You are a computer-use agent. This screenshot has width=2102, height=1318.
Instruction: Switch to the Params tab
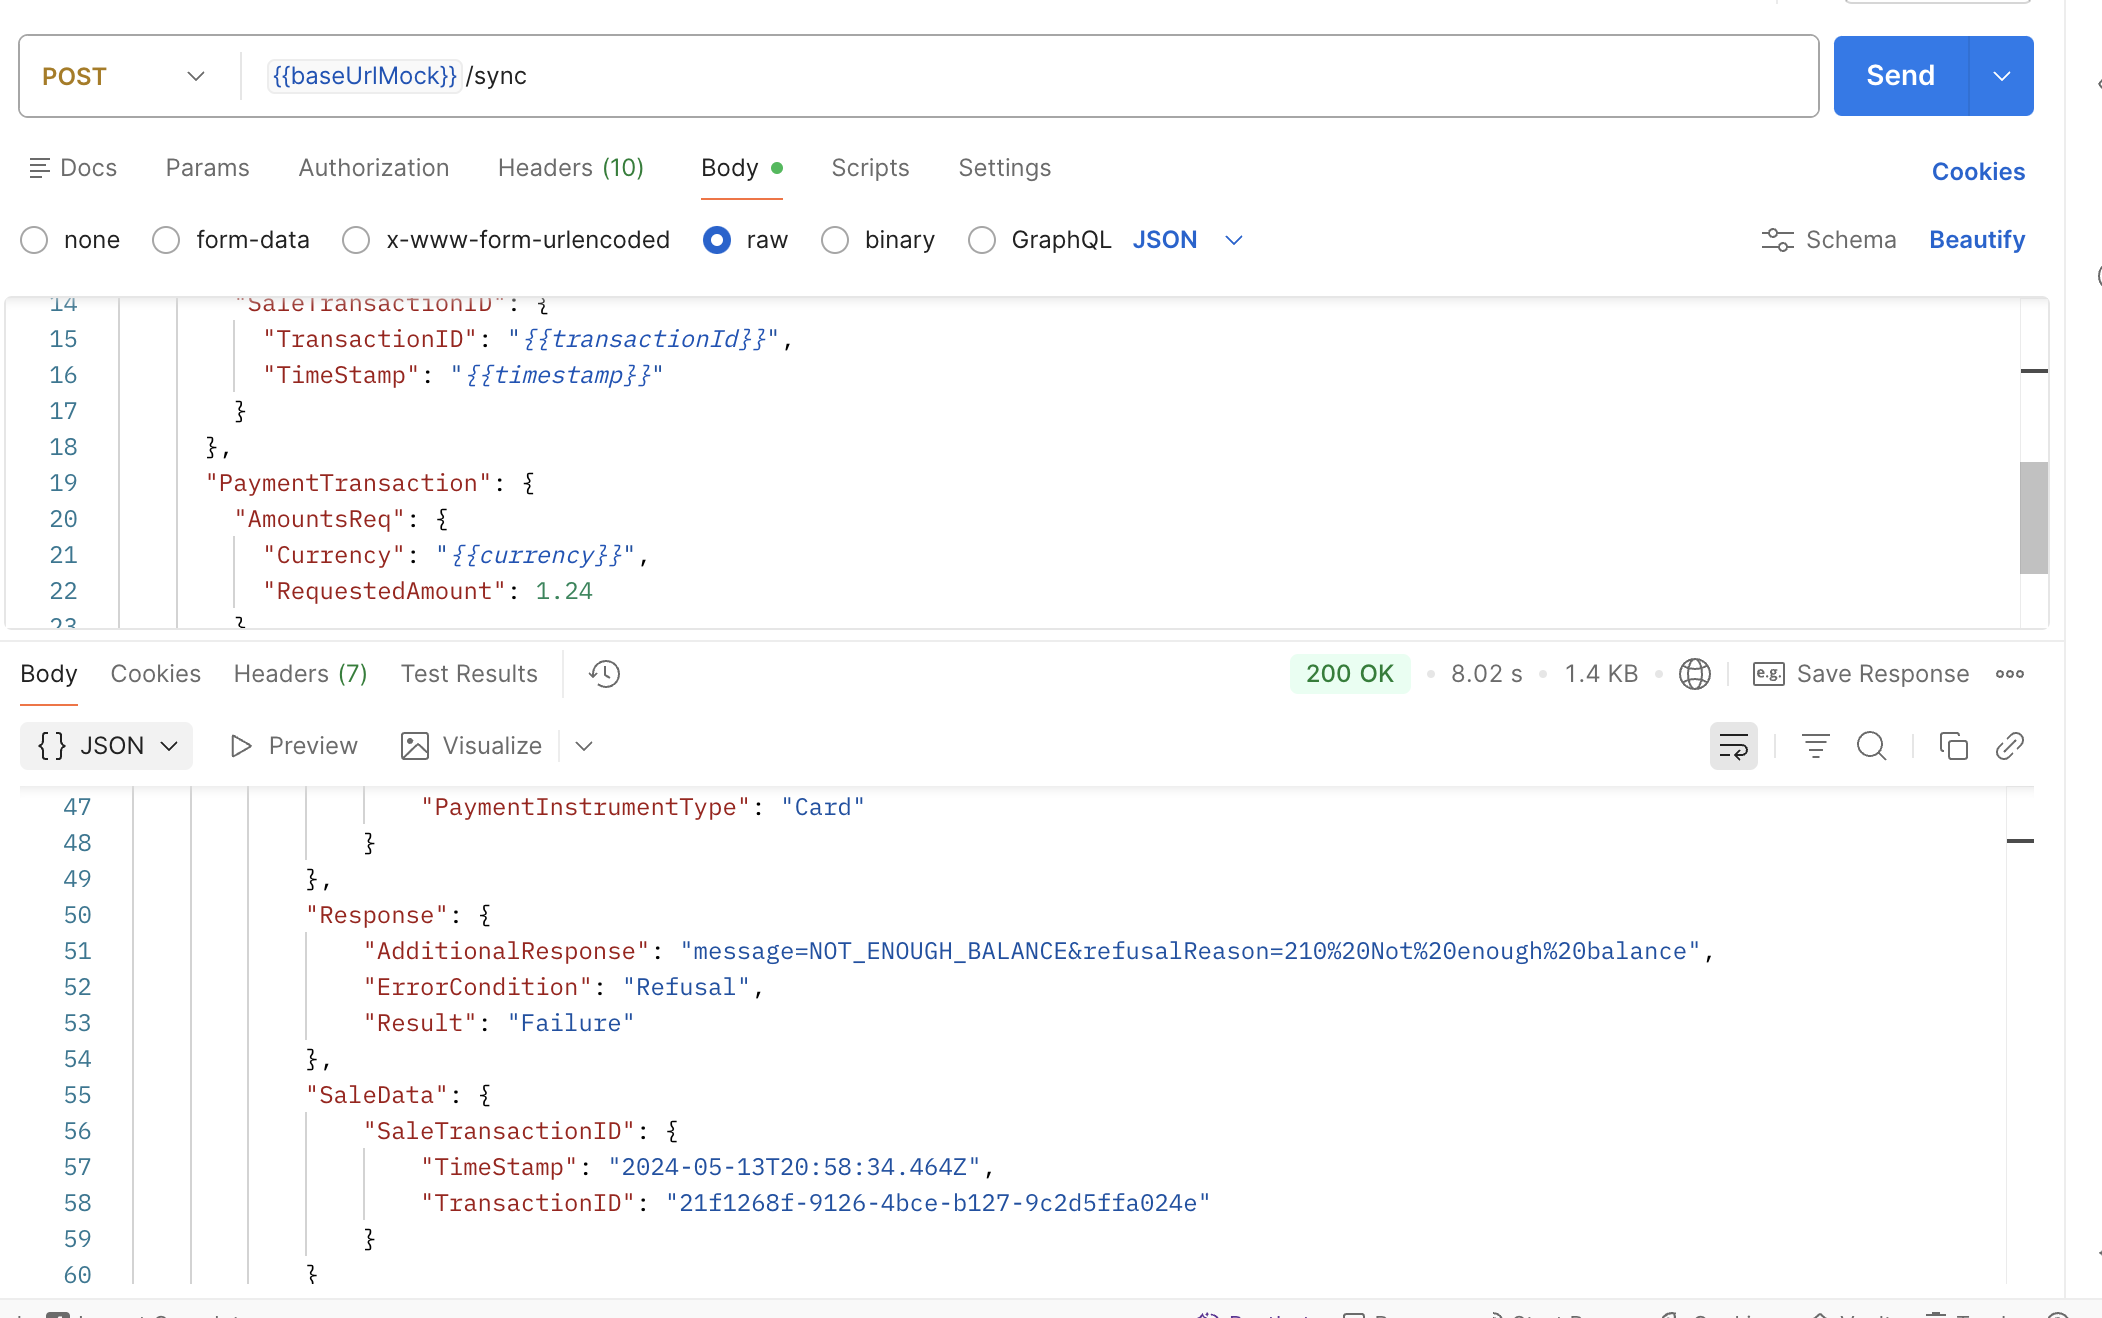(x=207, y=168)
